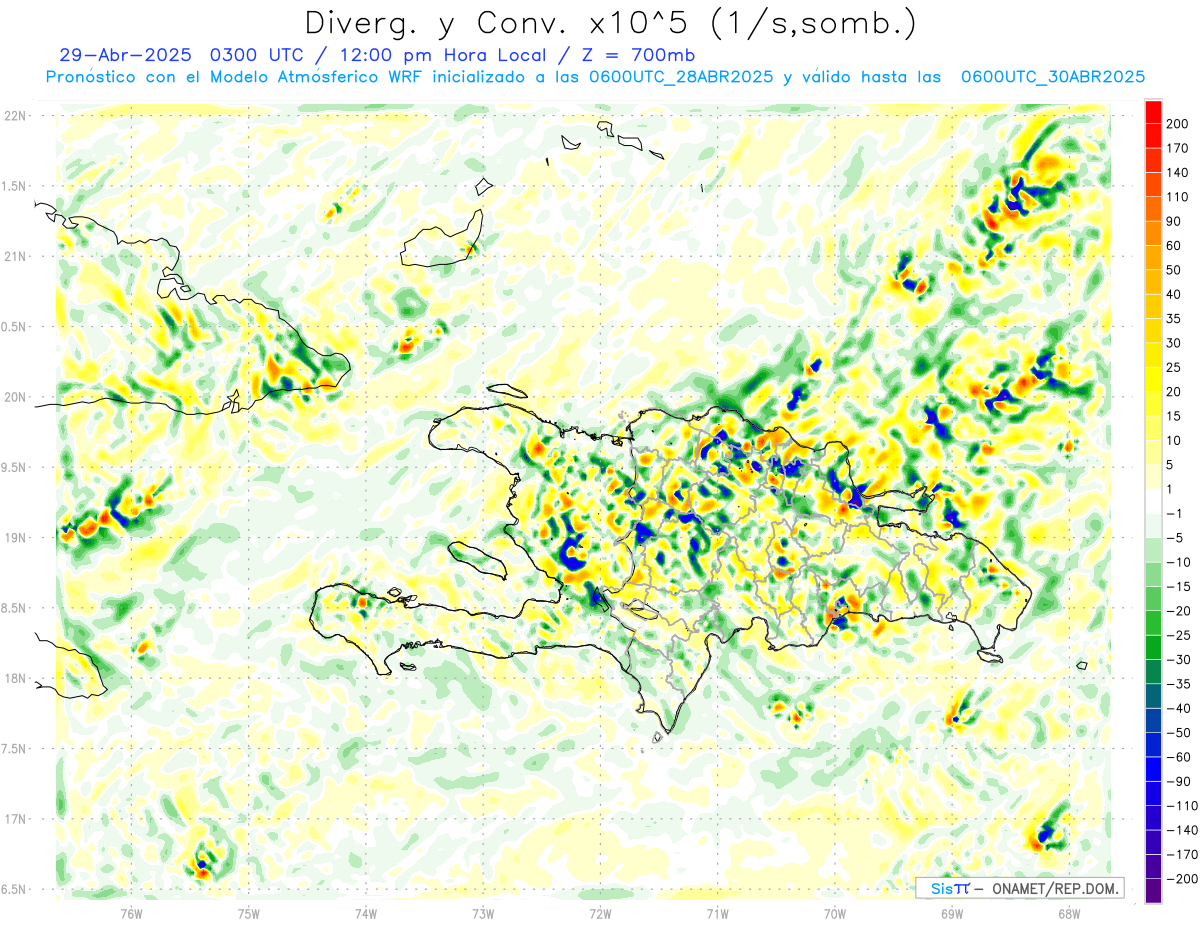Click the dark red swatch above 200
The height and width of the screenshot is (927, 1200).
click(x=1153, y=112)
